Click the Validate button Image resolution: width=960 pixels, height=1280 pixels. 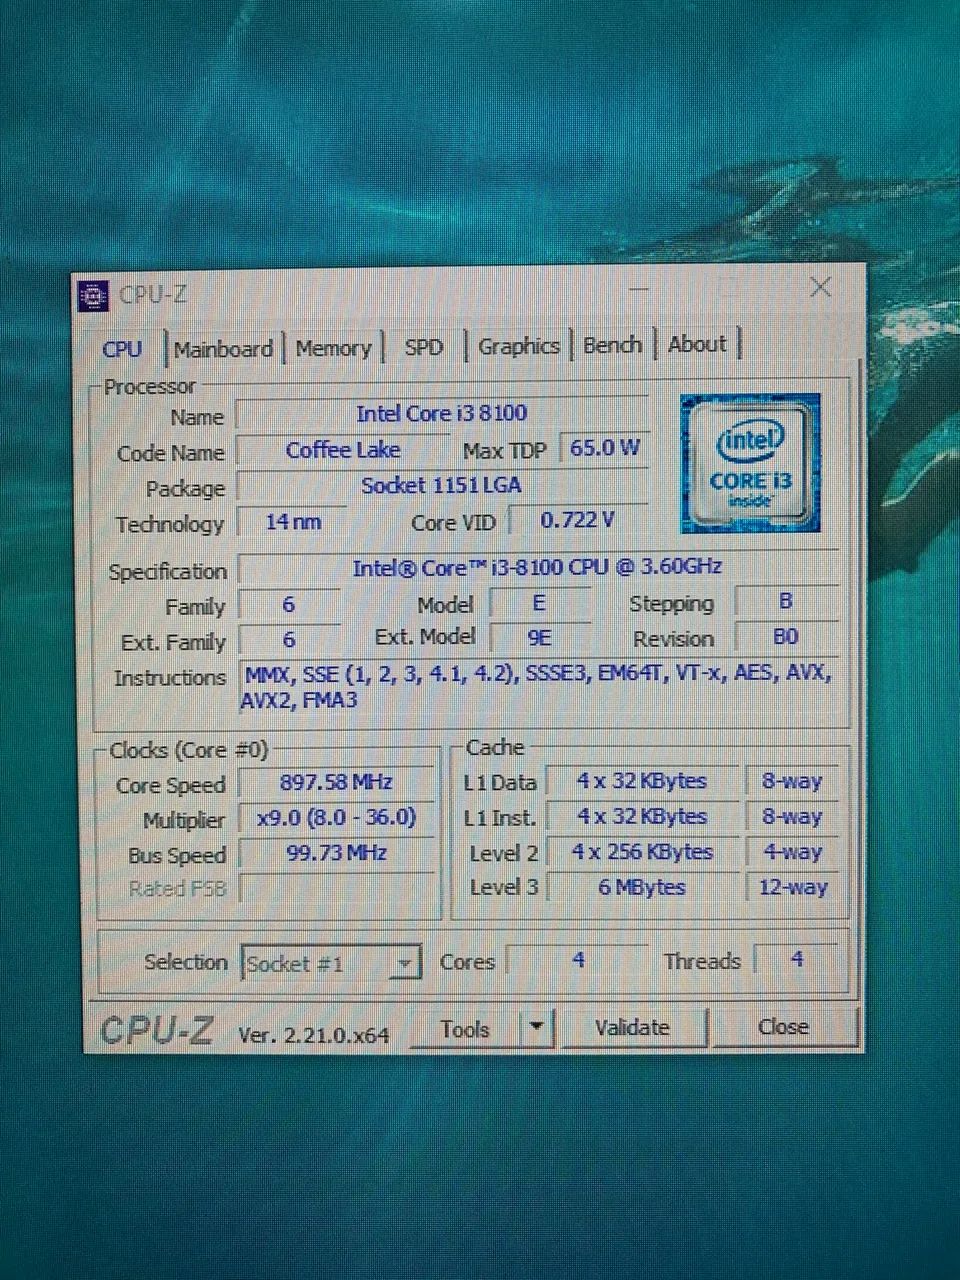tap(632, 1027)
